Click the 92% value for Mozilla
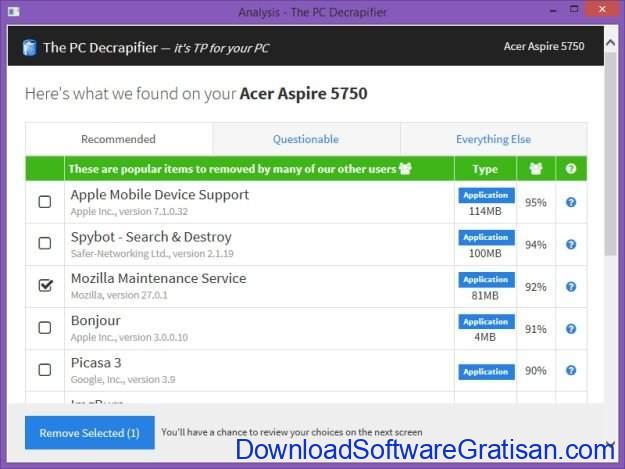The height and width of the screenshot is (469, 625). 536,287
